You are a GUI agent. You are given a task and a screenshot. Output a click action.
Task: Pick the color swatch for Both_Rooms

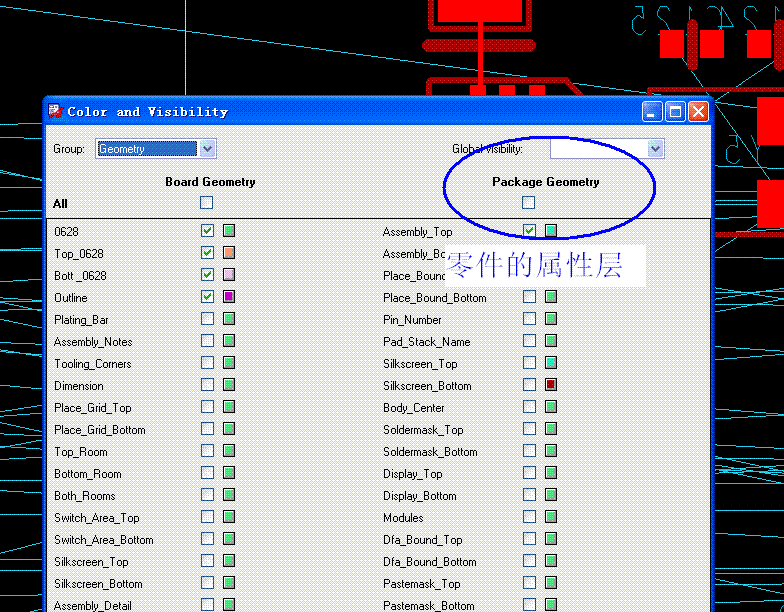[x=229, y=494]
